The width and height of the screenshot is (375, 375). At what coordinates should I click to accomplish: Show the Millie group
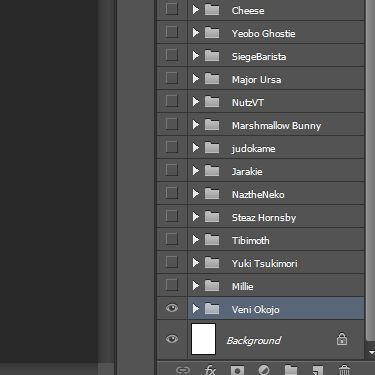(x=171, y=285)
